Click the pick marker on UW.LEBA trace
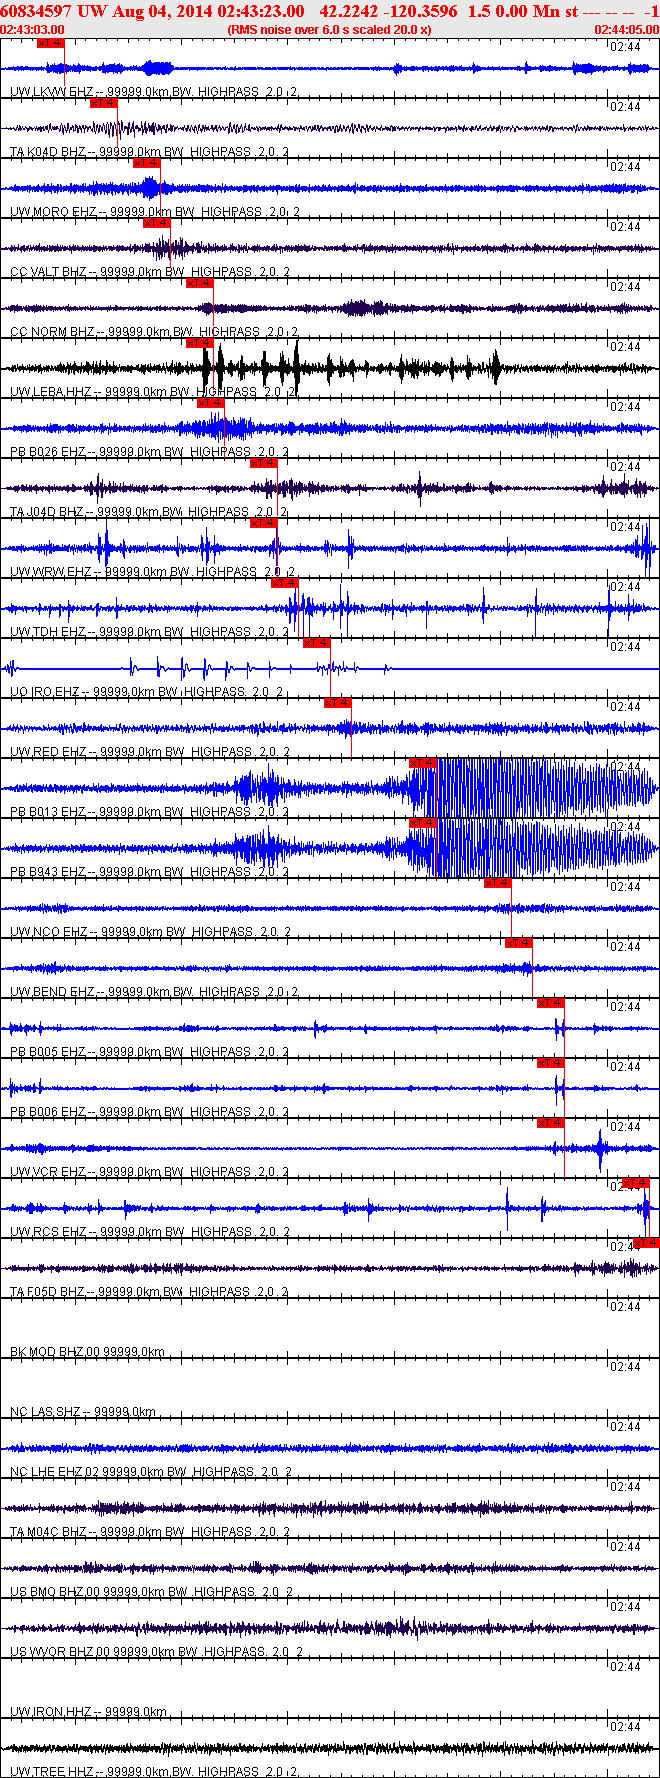The width and height of the screenshot is (660, 1778). [200, 343]
